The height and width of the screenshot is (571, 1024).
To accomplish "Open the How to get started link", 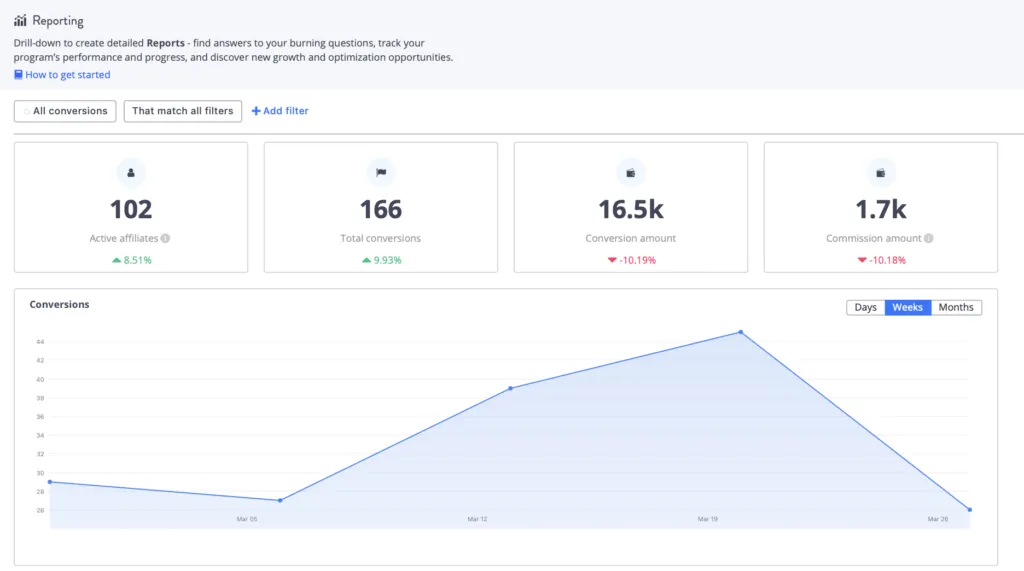I will pos(68,74).
